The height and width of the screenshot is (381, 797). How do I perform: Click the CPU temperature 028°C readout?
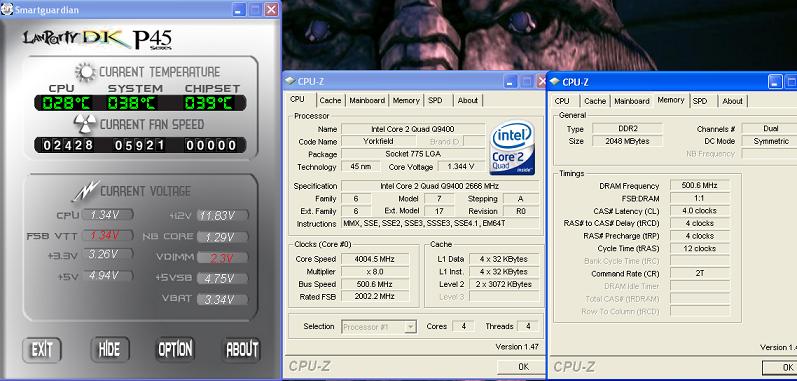[67, 103]
